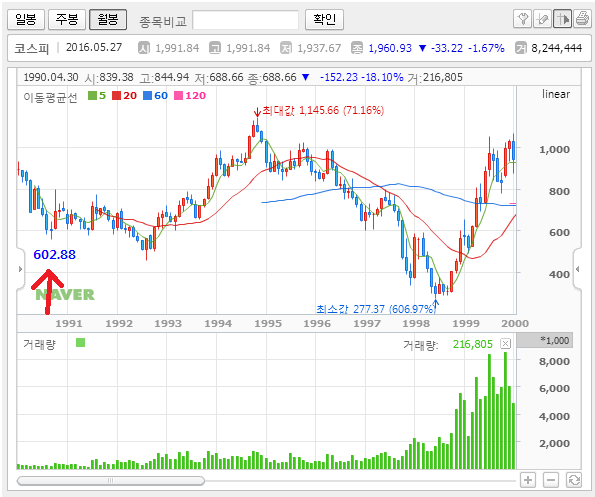Switch to the 일봉 daily candle view

pos(26,19)
